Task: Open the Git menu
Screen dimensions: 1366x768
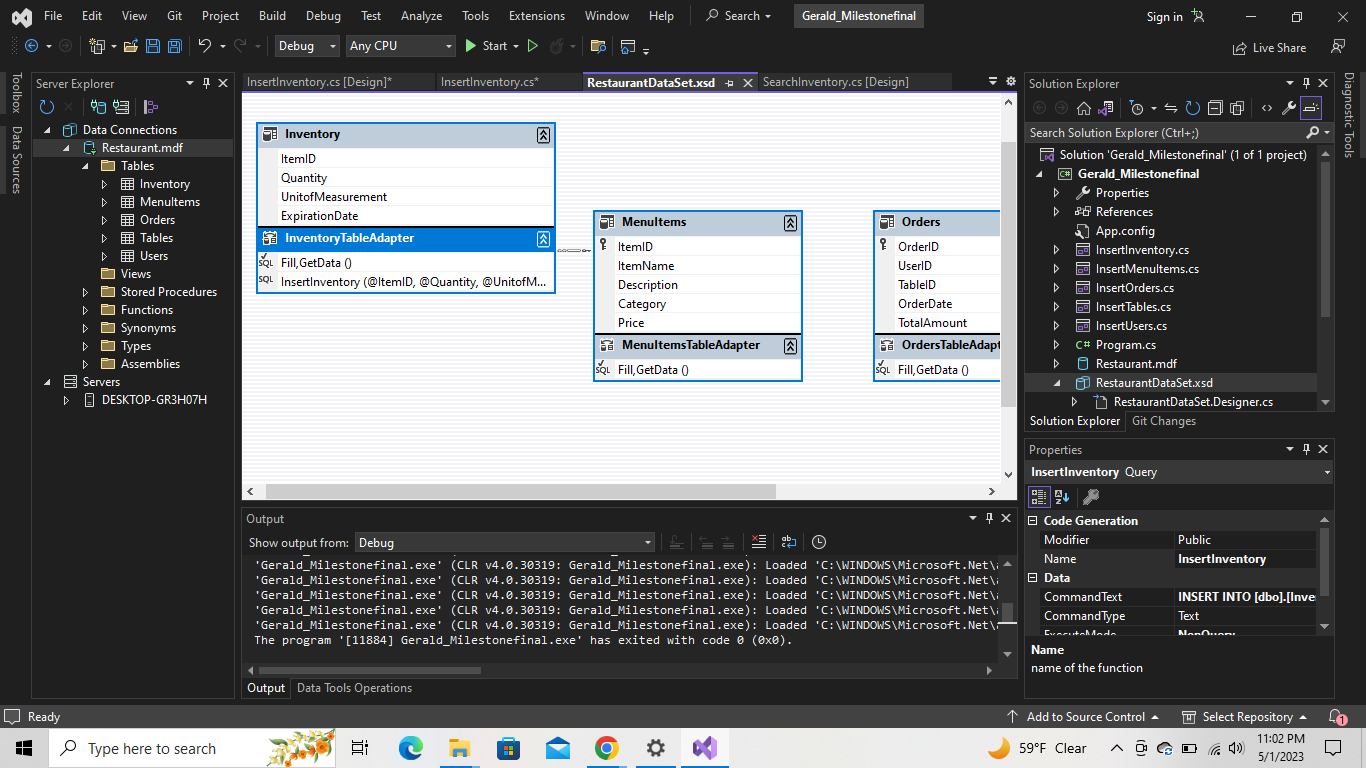Action: point(174,15)
